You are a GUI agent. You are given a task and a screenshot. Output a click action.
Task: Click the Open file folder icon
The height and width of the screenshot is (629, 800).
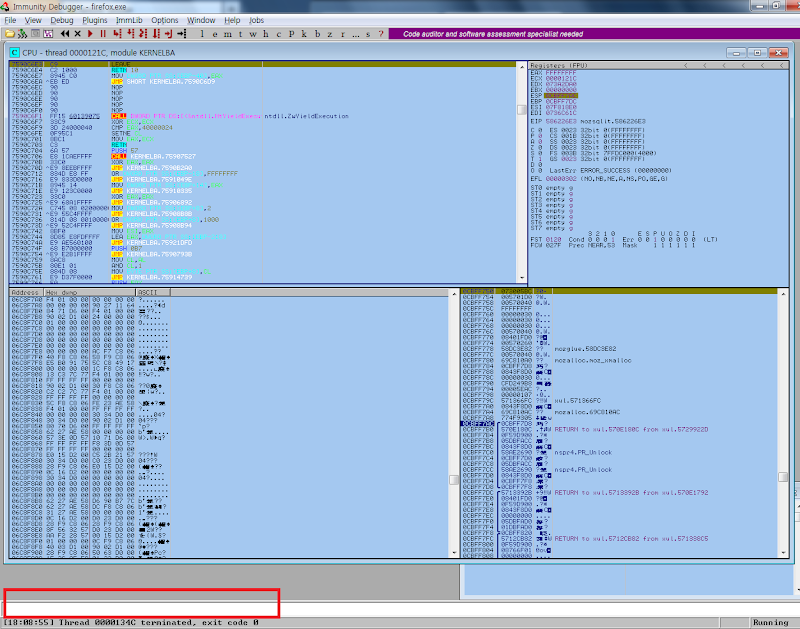9,33
